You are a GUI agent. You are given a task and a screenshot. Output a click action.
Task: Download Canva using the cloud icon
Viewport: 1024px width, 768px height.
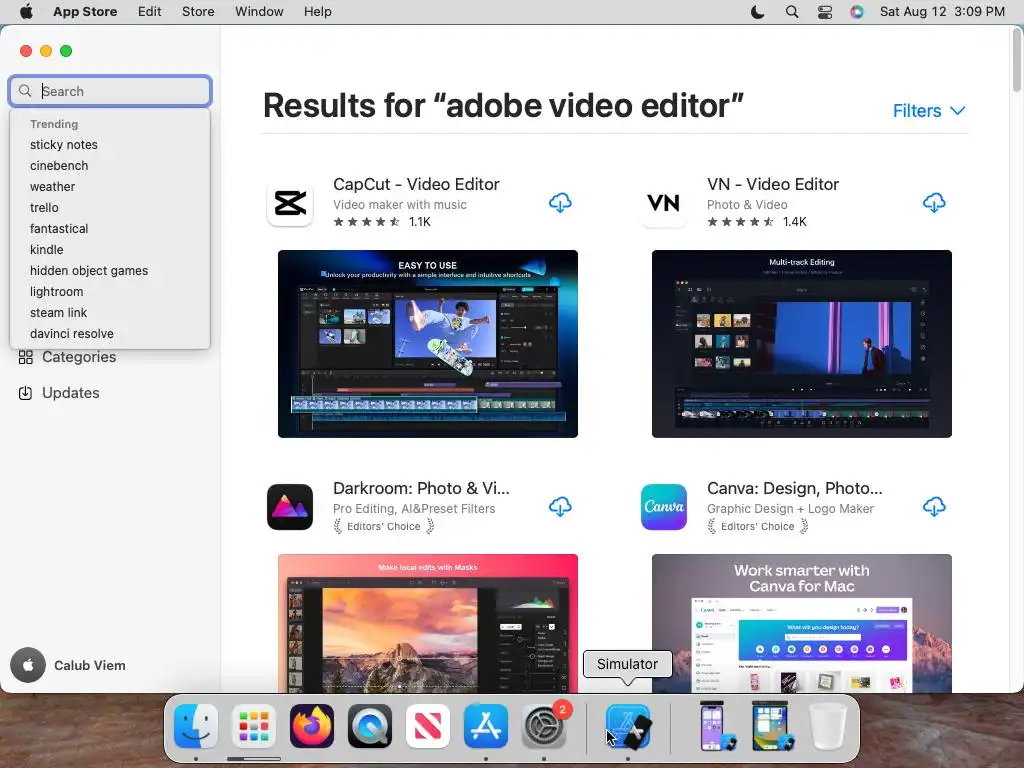point(934,507)
